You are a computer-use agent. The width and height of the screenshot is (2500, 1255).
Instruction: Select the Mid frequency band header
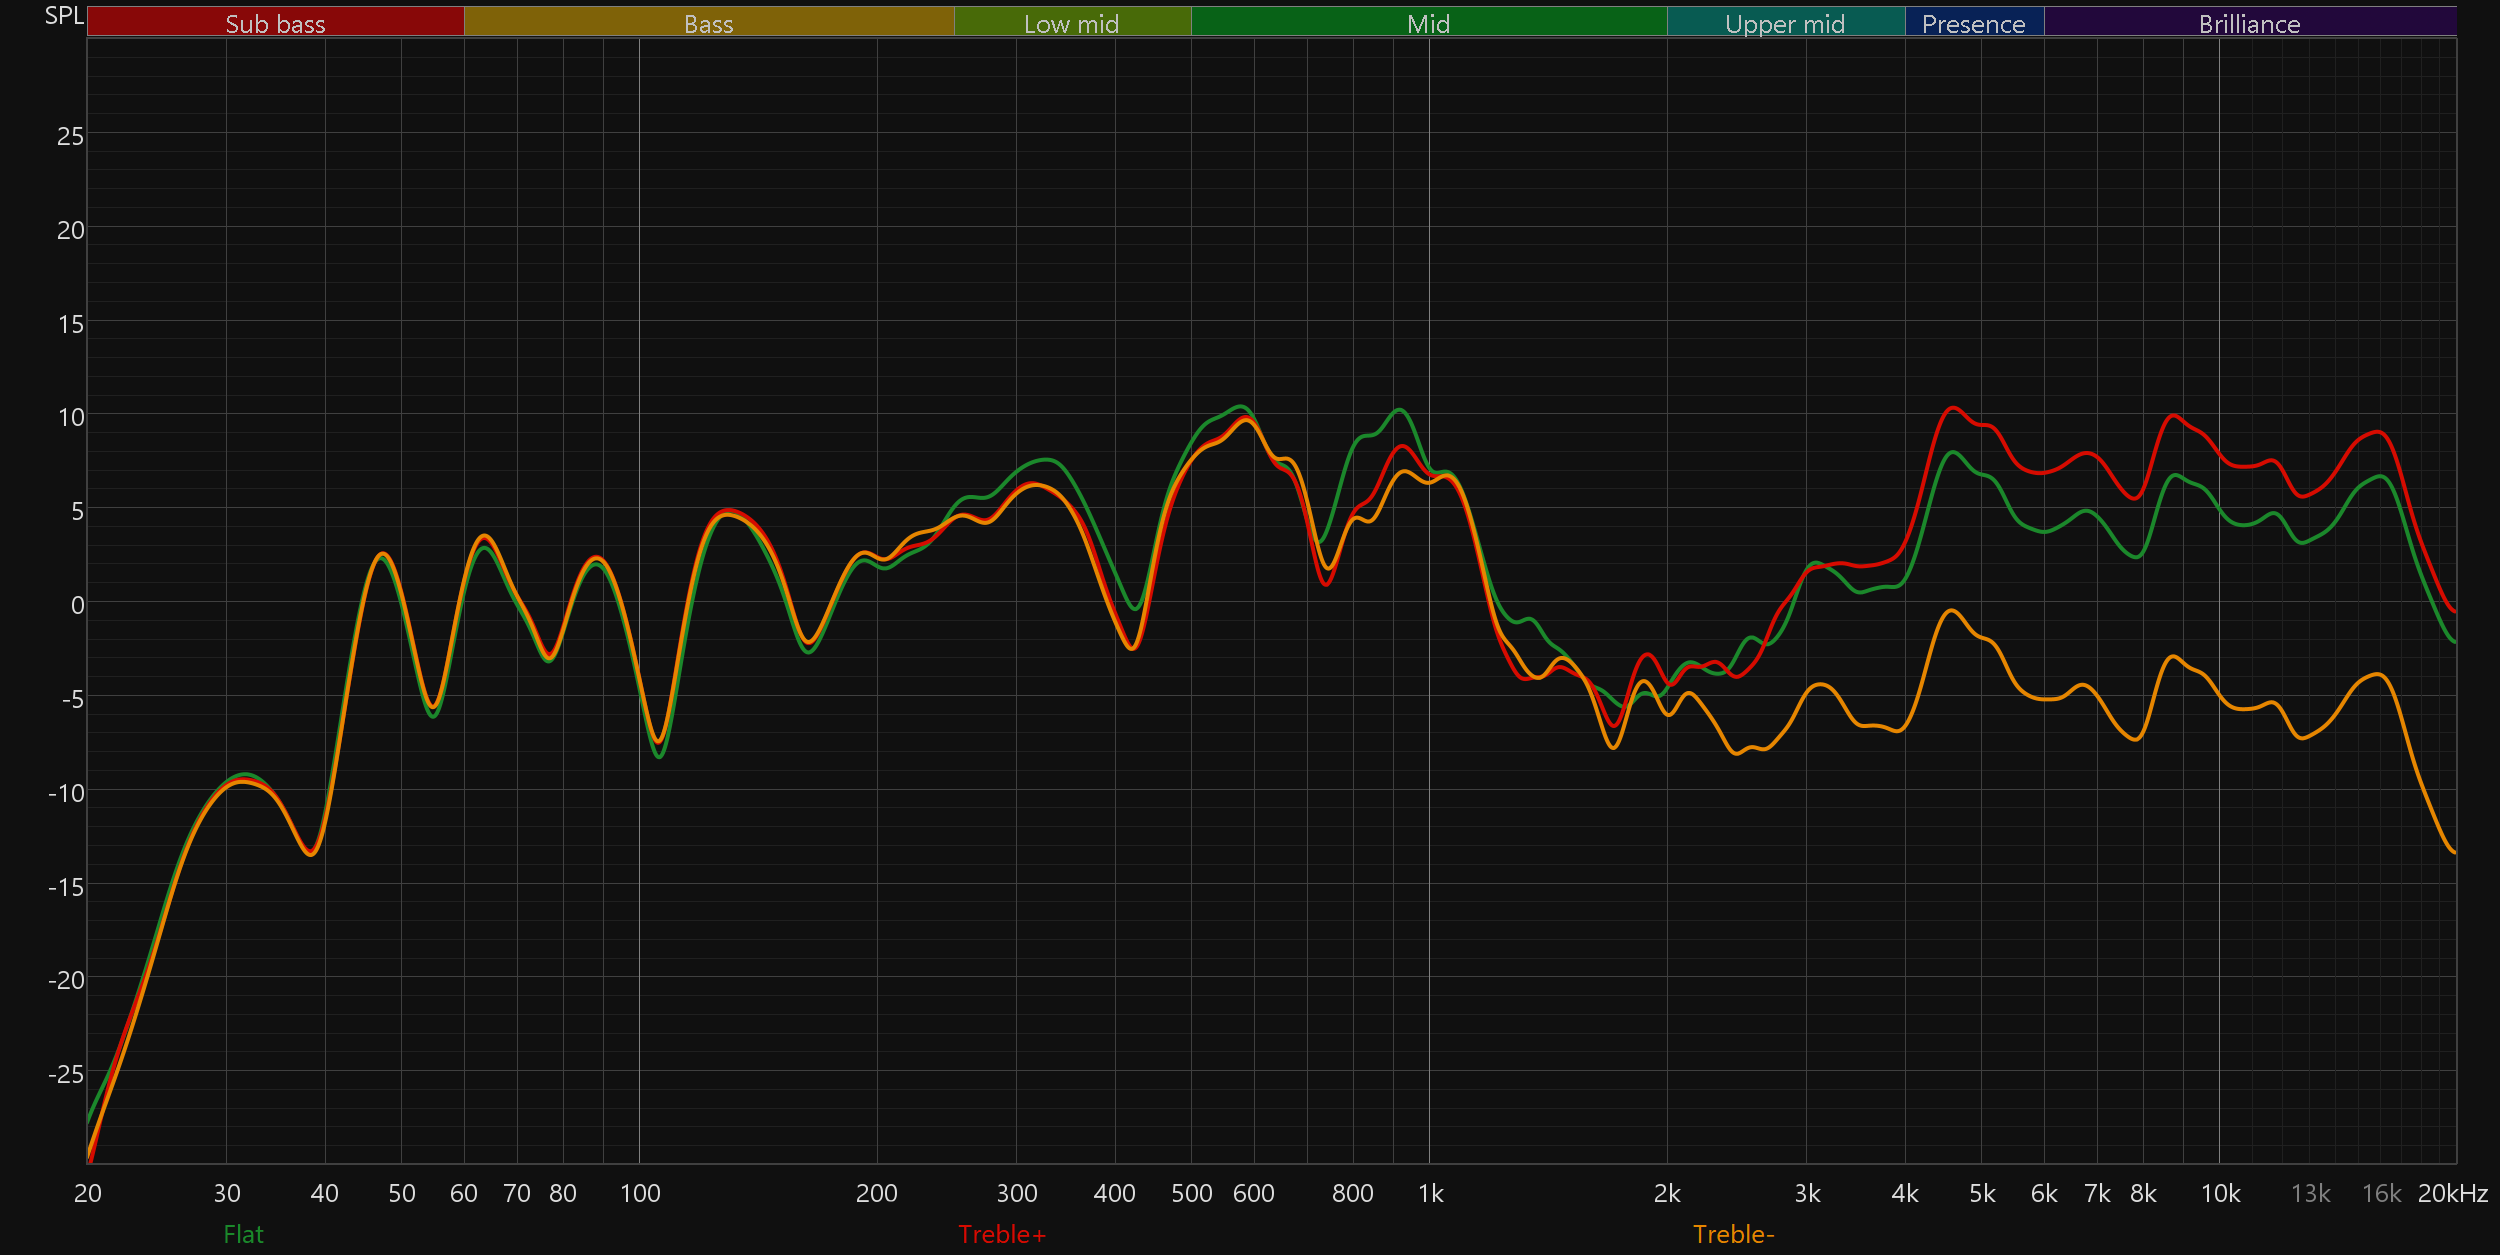coord(1428,23)
